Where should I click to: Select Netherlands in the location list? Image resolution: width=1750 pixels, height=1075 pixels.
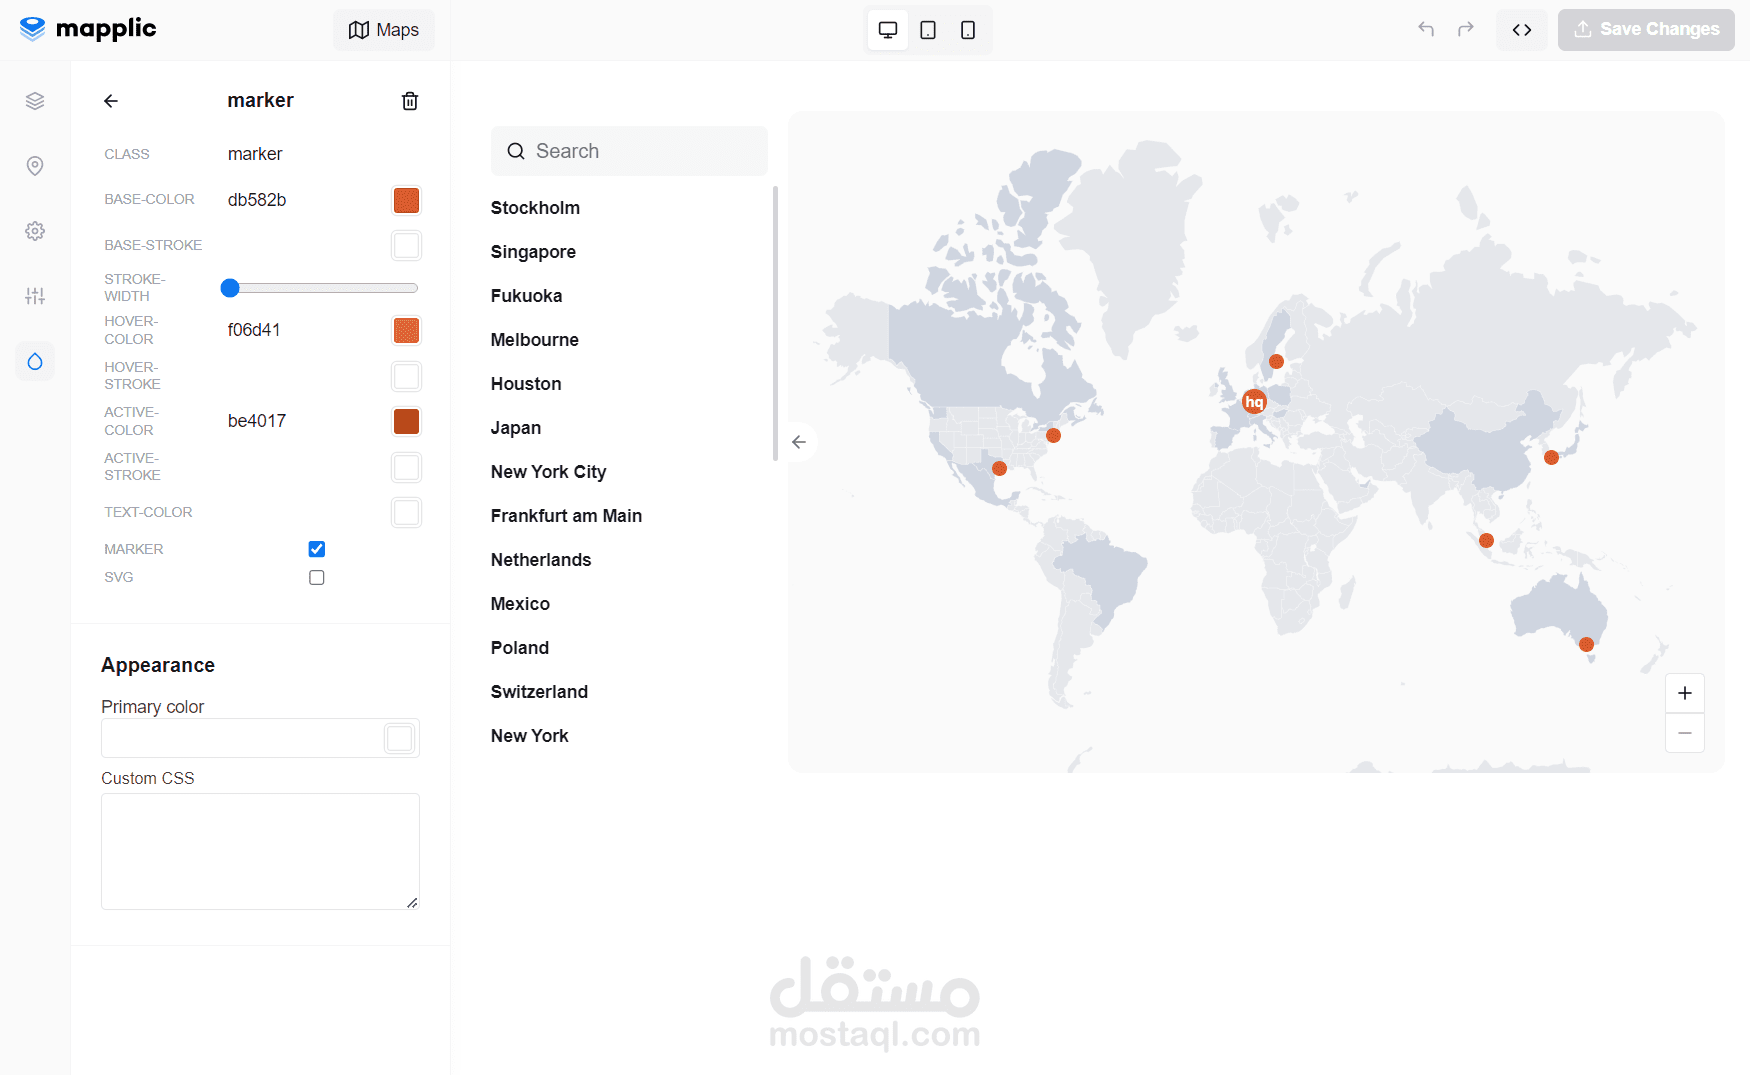tap(541, 560)
